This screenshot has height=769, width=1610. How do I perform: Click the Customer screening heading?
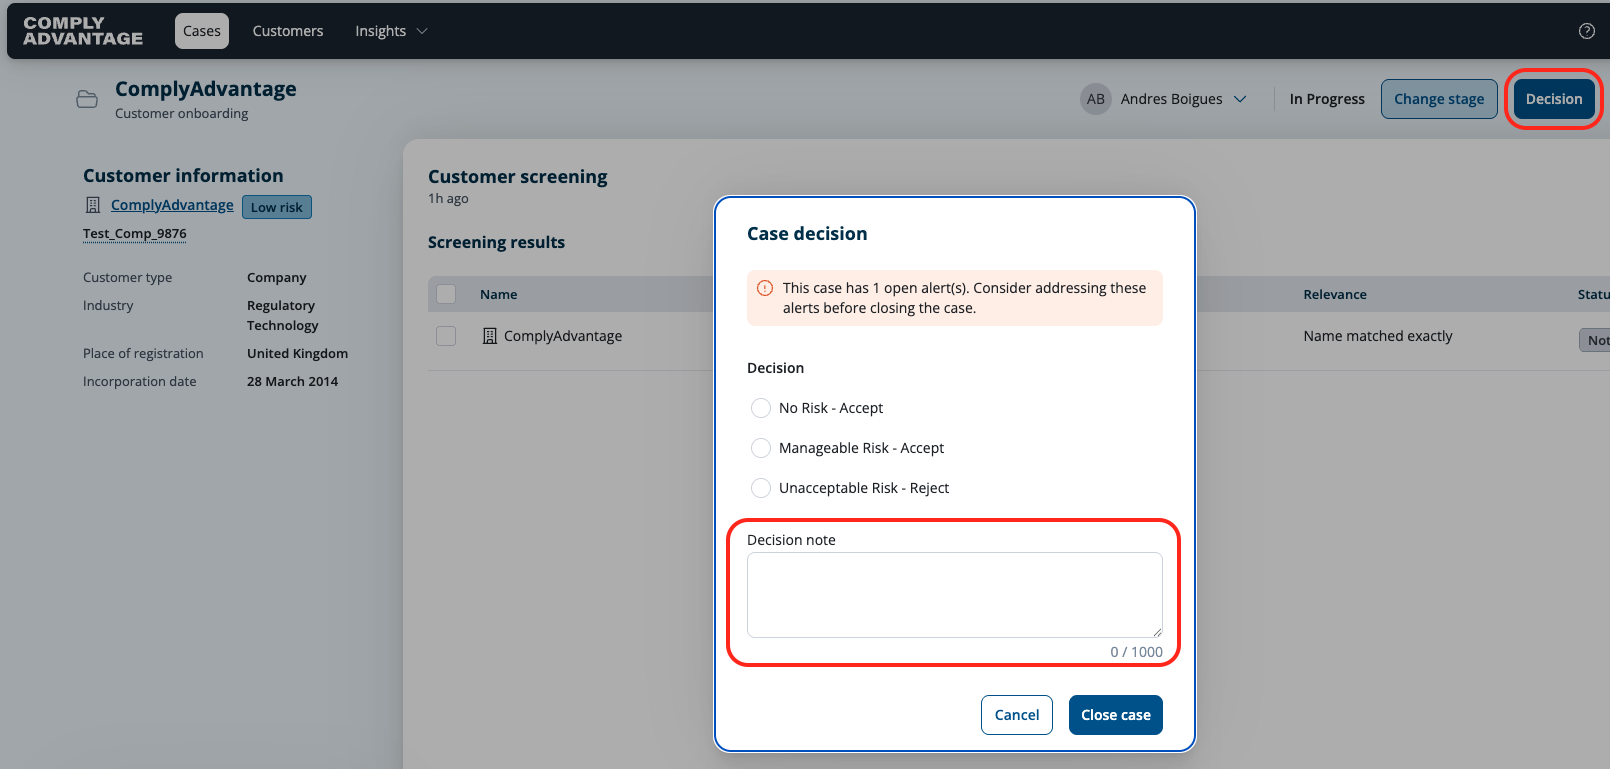click(518, 177)
